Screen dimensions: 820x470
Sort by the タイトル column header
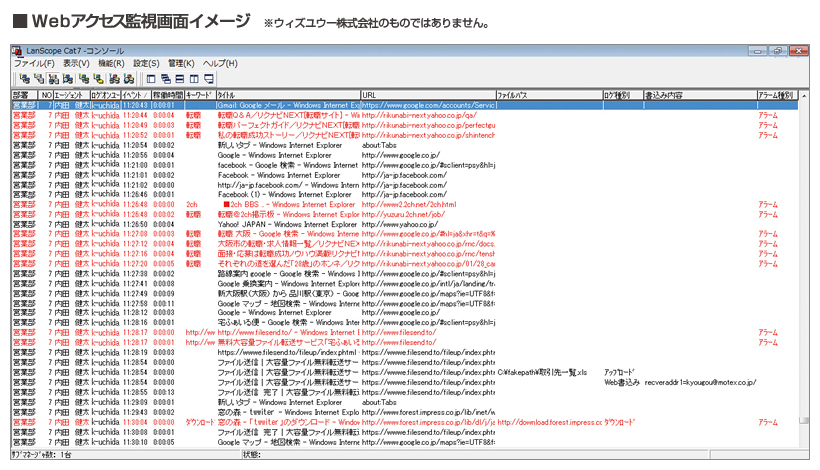(288, 95)
